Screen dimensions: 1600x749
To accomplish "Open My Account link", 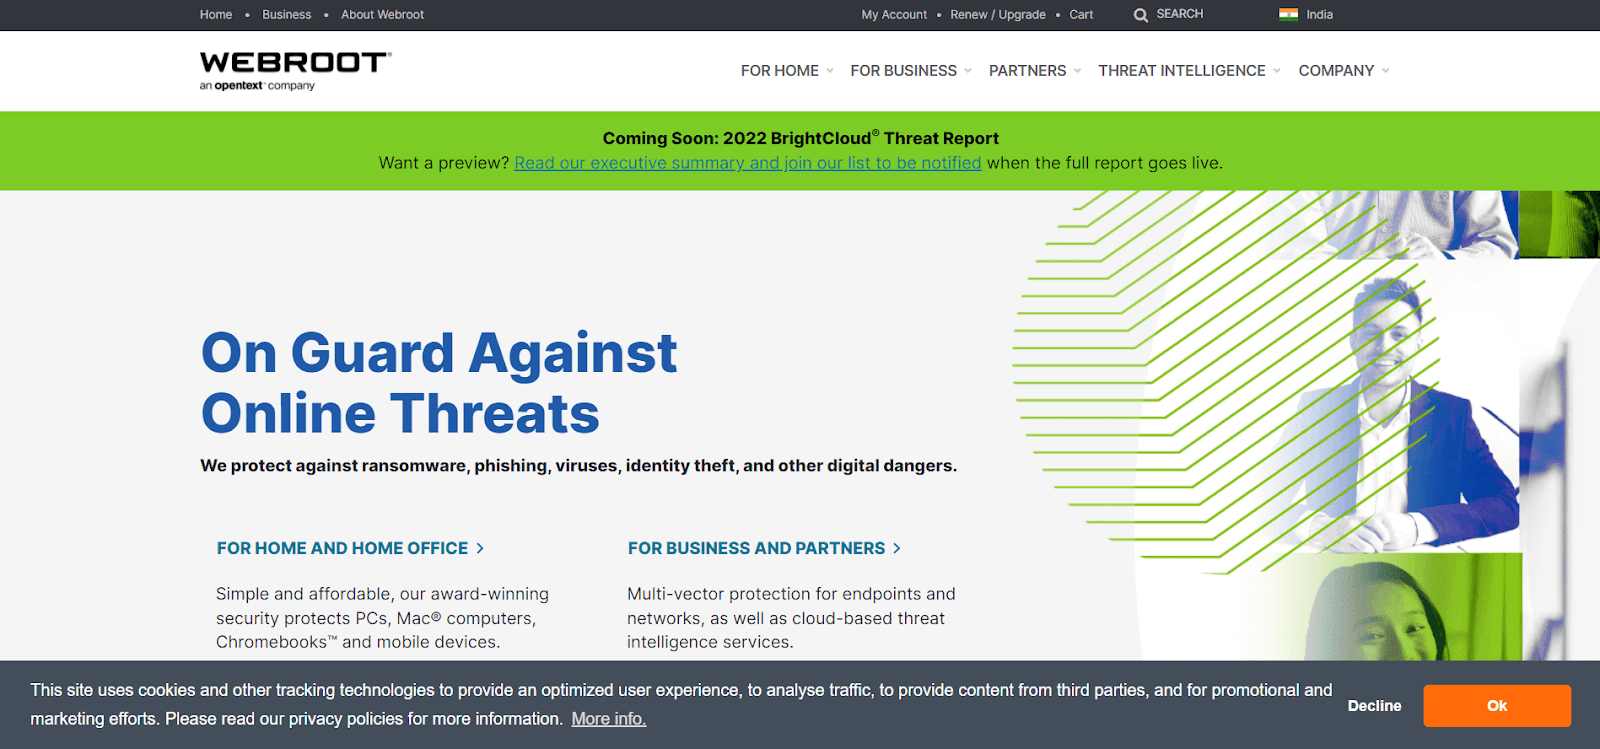I will click(894, 15).
